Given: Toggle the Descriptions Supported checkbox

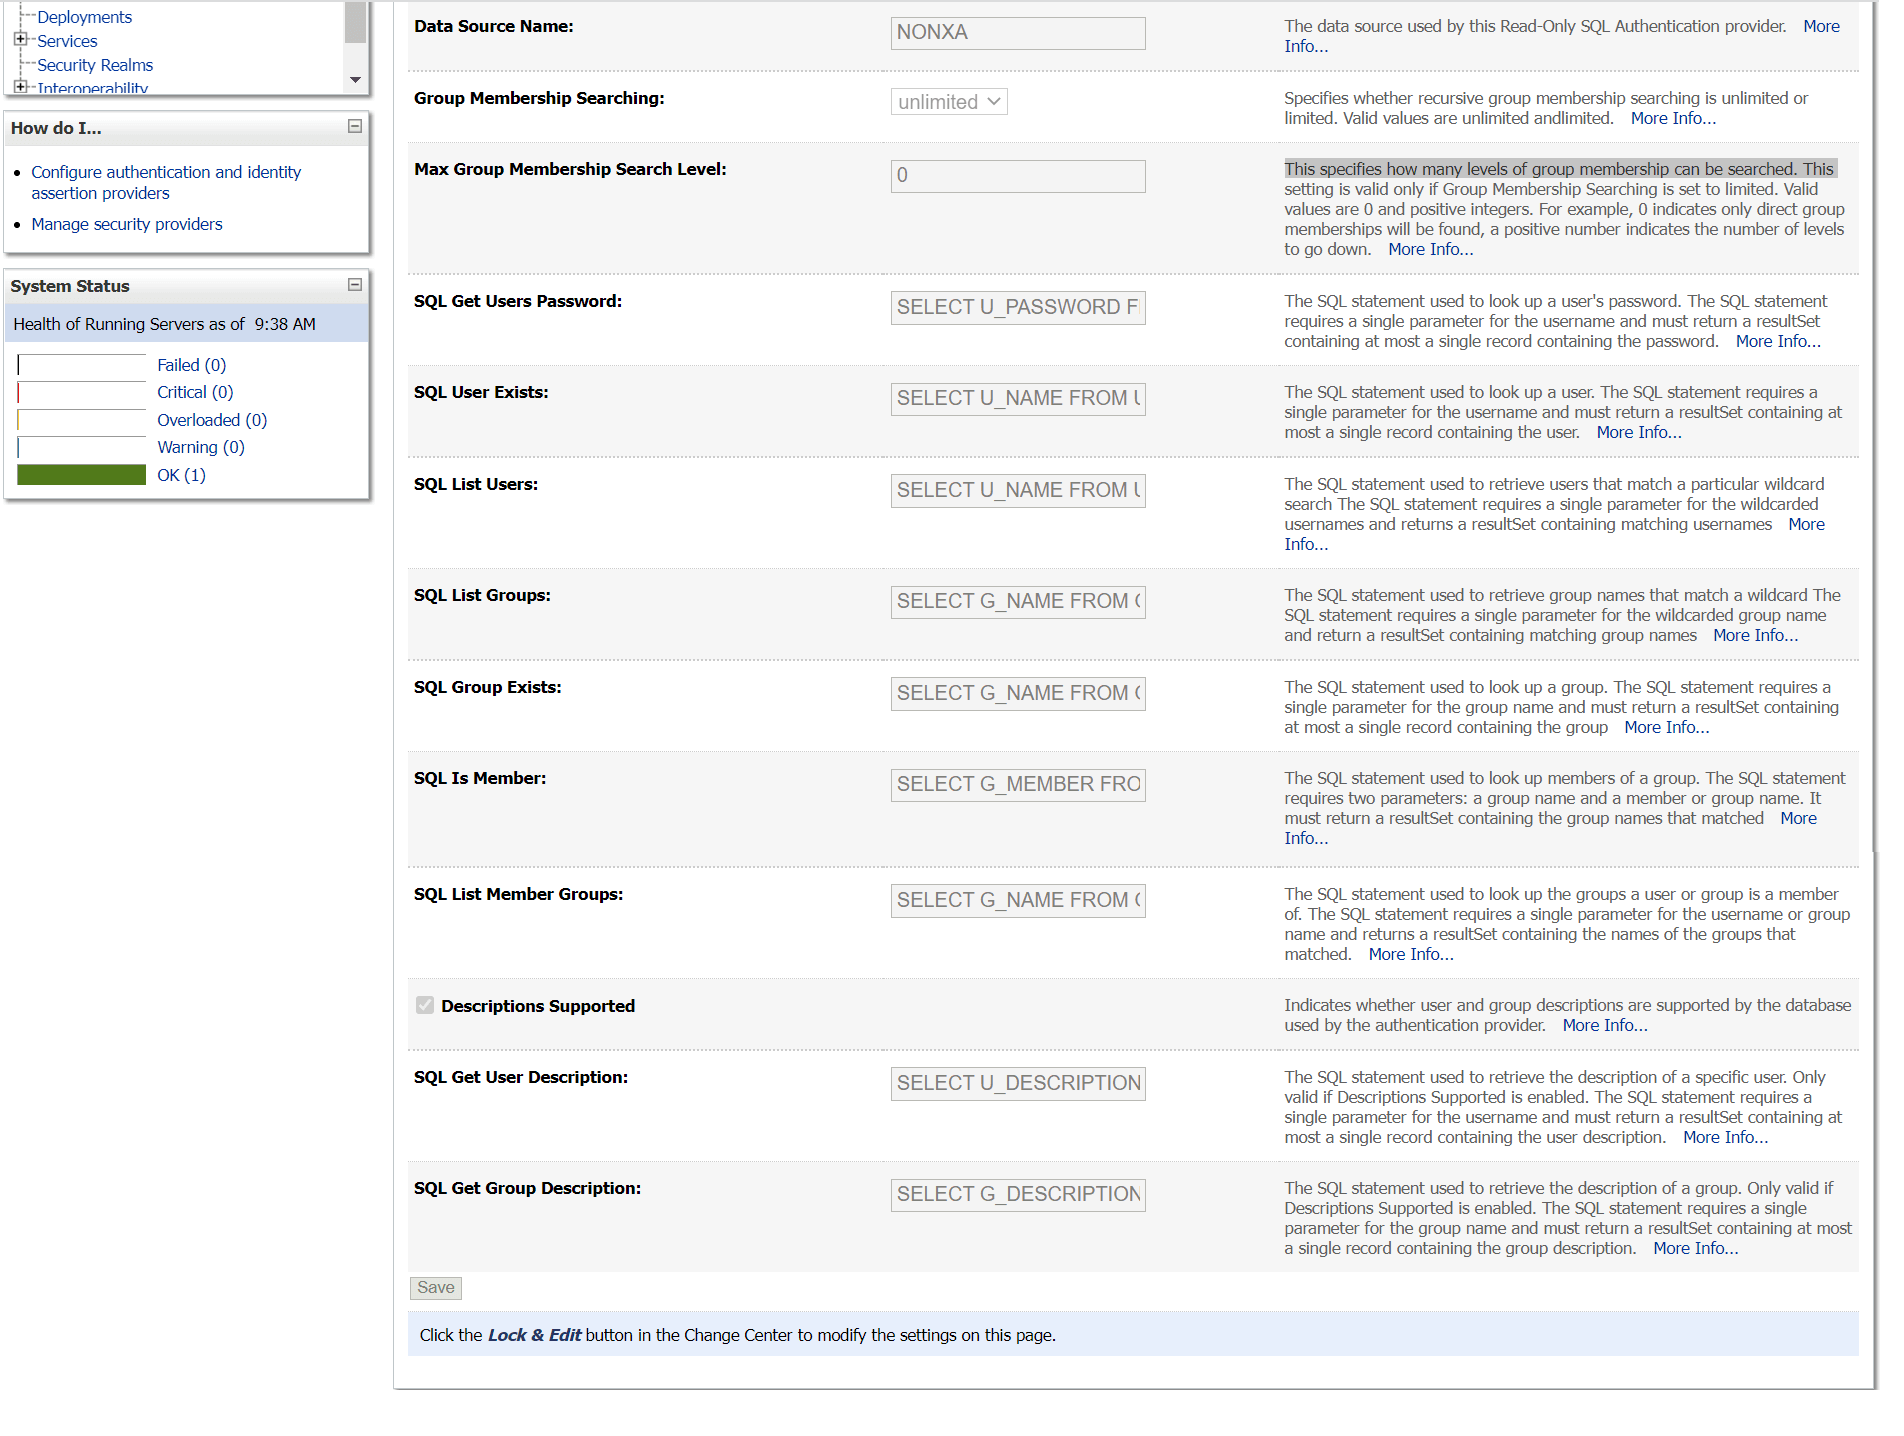Looking at the screenshot, I should [x=423, y=1005].
